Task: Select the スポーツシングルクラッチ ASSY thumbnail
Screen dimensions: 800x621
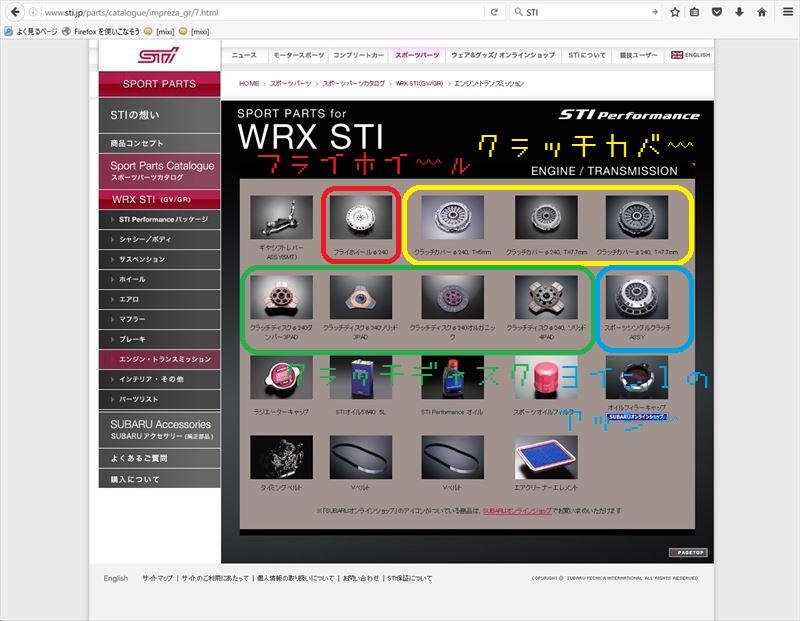Action: [x=637, y=297]
